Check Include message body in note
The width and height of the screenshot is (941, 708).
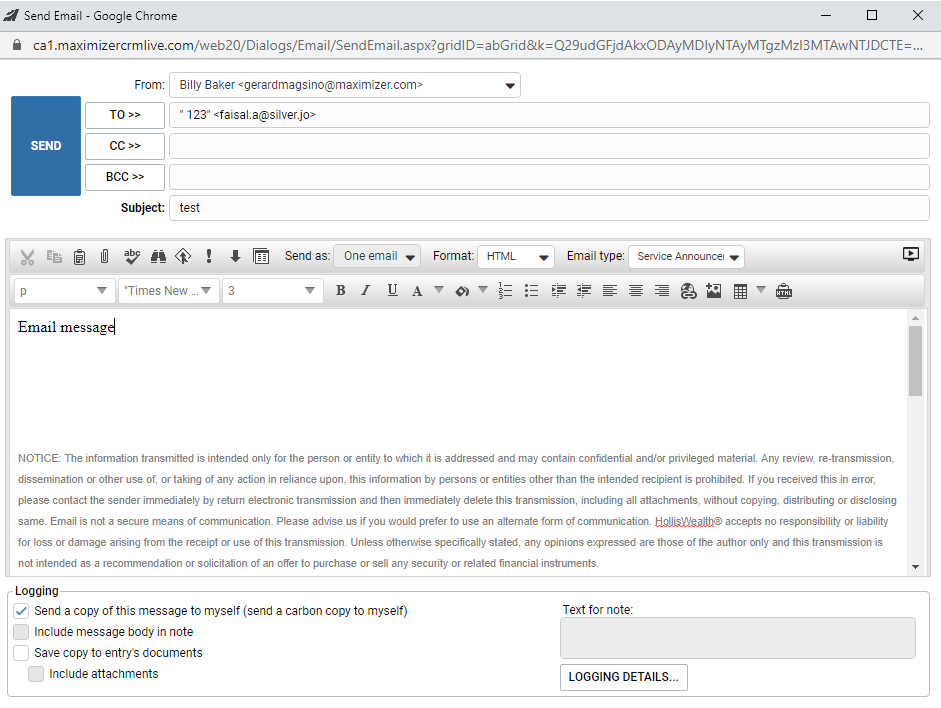[x=21, y=632]
